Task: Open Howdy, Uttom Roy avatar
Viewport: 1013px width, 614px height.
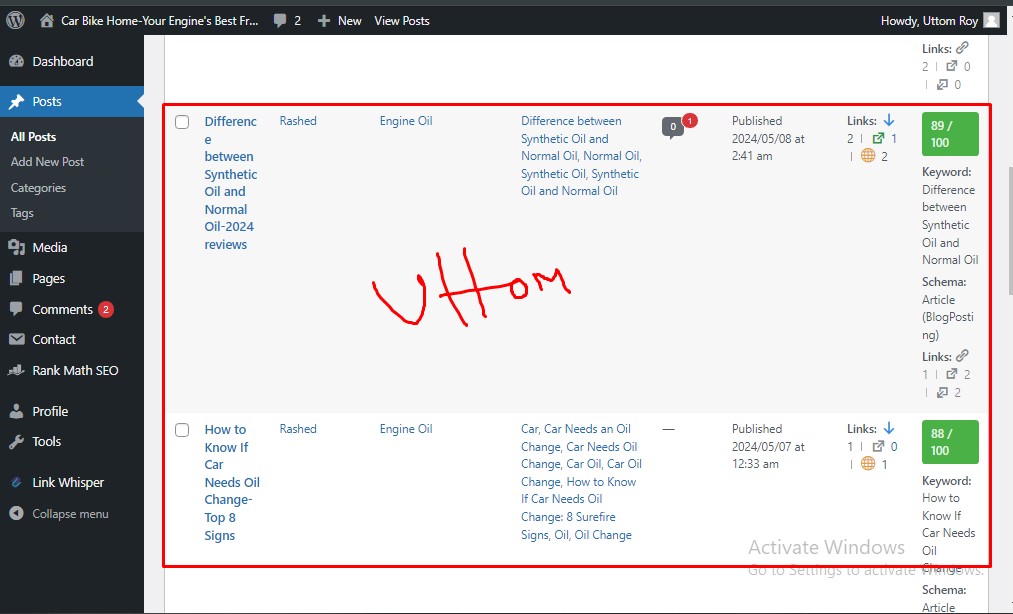Action: pos(991,21)
